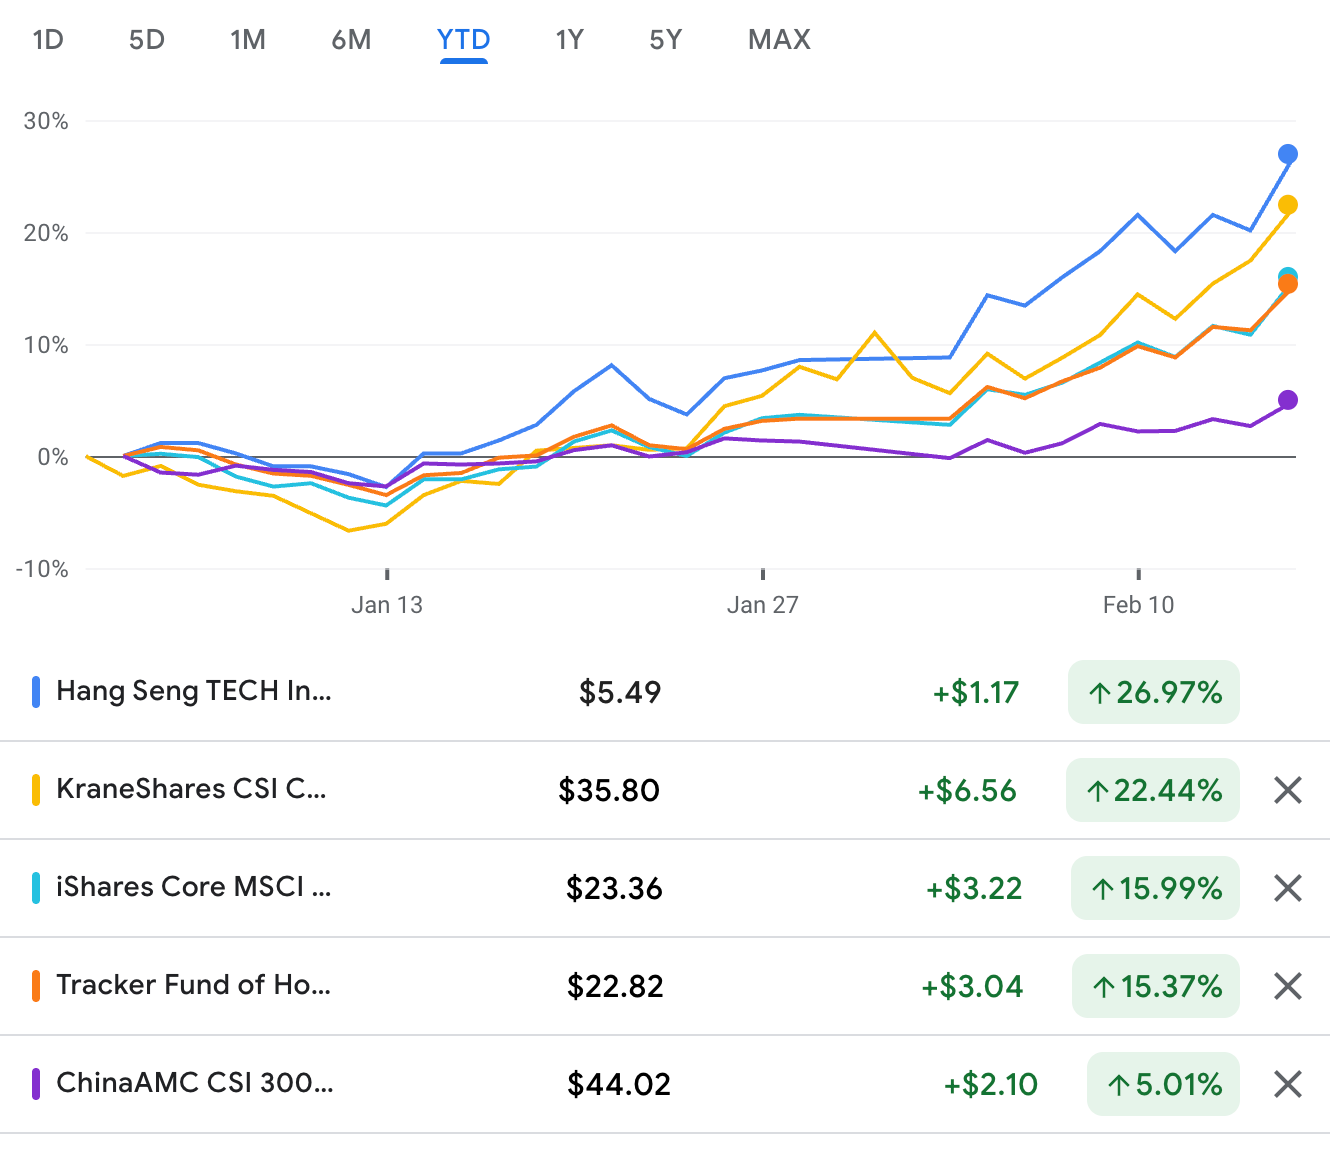This screenshot has width=1330, height=1152.
Task: Click the 22.44% gain badge
Action: point(1153,790)
